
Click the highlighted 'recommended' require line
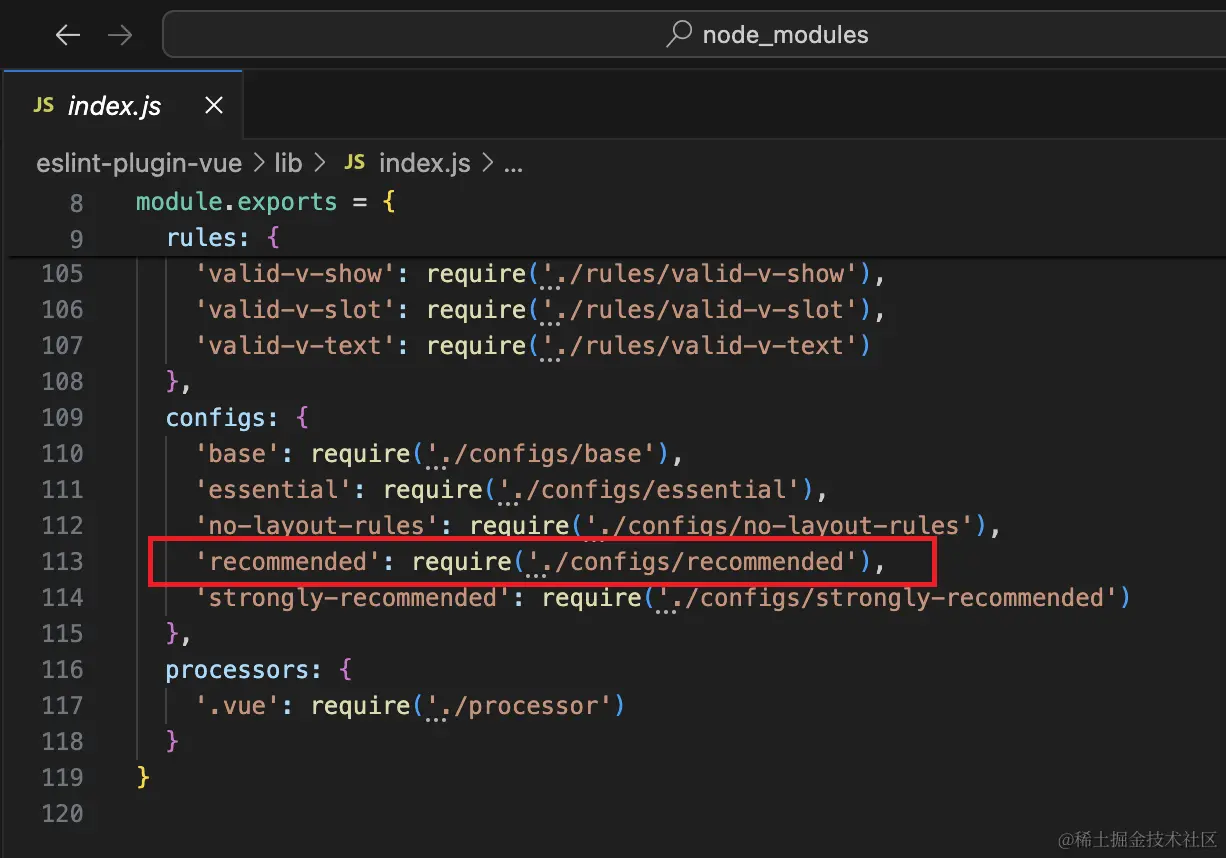click(x=540, y=561)
